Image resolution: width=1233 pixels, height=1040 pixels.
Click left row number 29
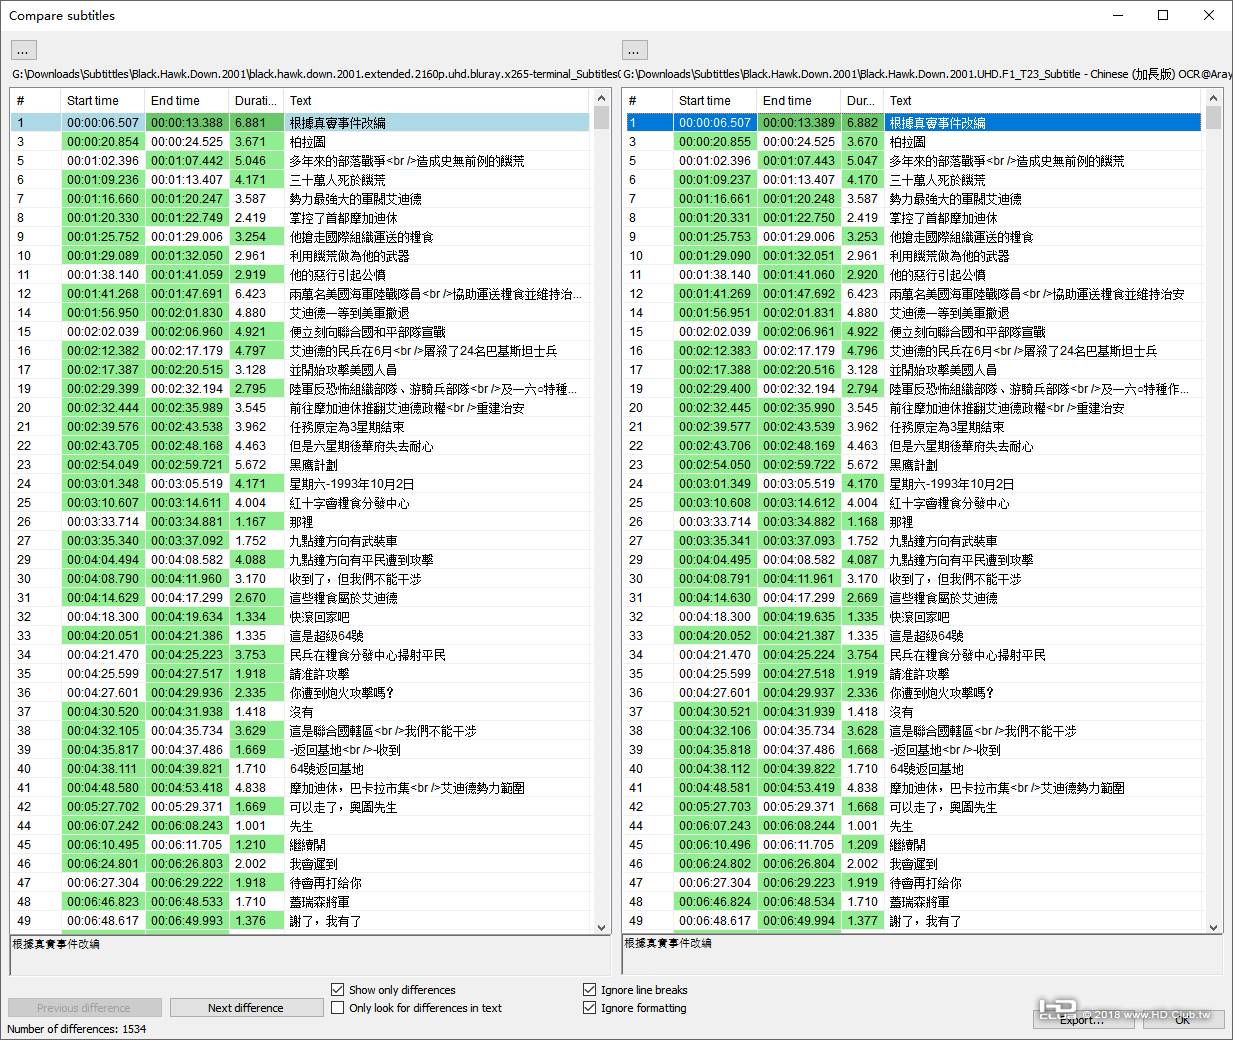coord(24,560)
